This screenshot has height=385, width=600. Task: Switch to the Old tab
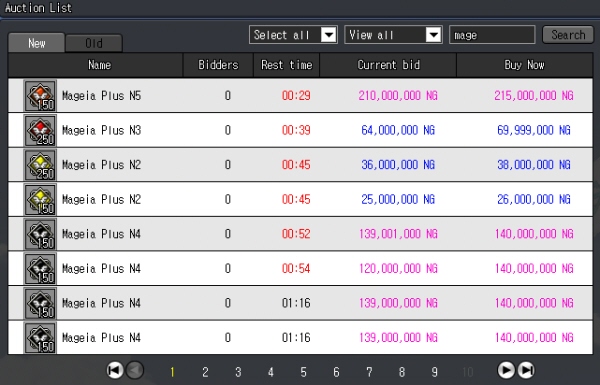pyautogui.click(x=94, y=43)
